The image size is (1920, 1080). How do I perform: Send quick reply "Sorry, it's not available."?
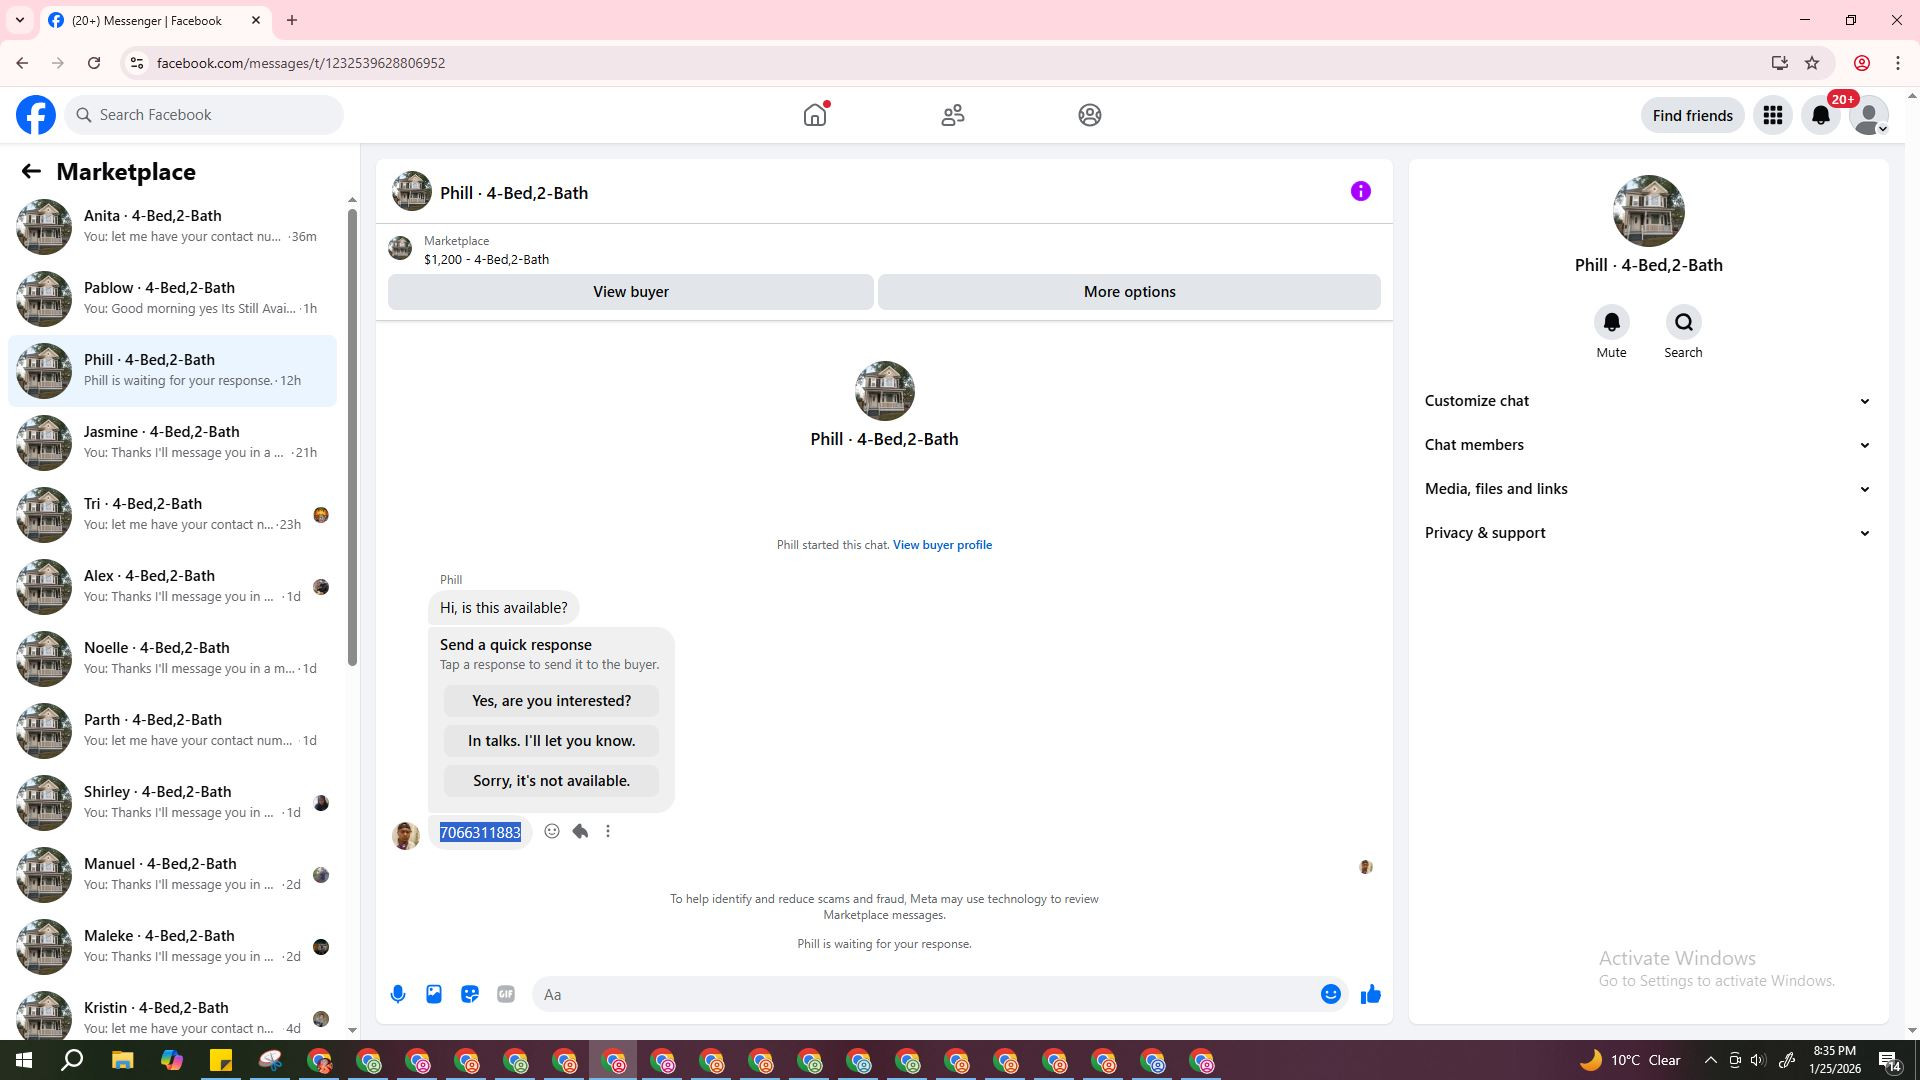pyautogui.click(x=552, y=781)
